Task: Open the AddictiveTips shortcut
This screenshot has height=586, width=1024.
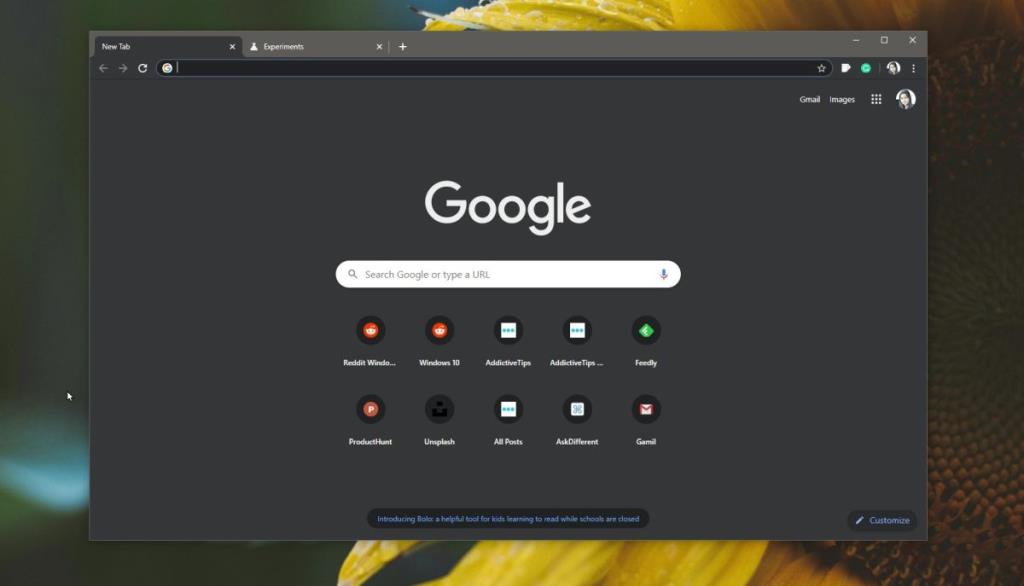Action: point(508,331)
